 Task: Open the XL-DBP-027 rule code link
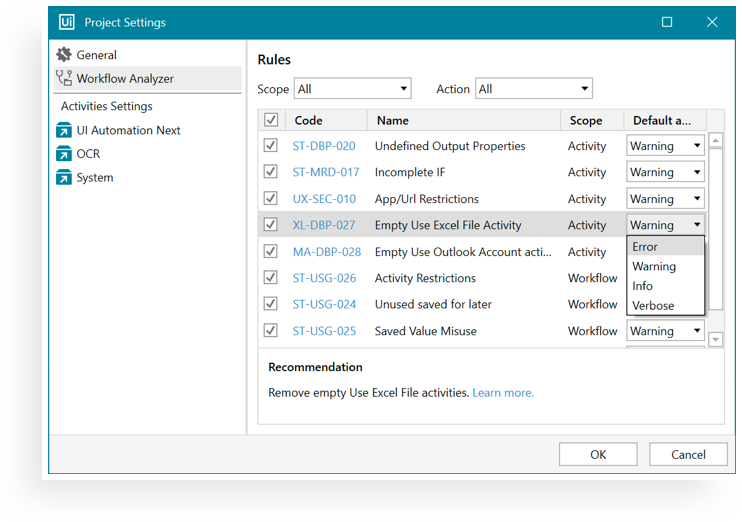click(324, 225)
